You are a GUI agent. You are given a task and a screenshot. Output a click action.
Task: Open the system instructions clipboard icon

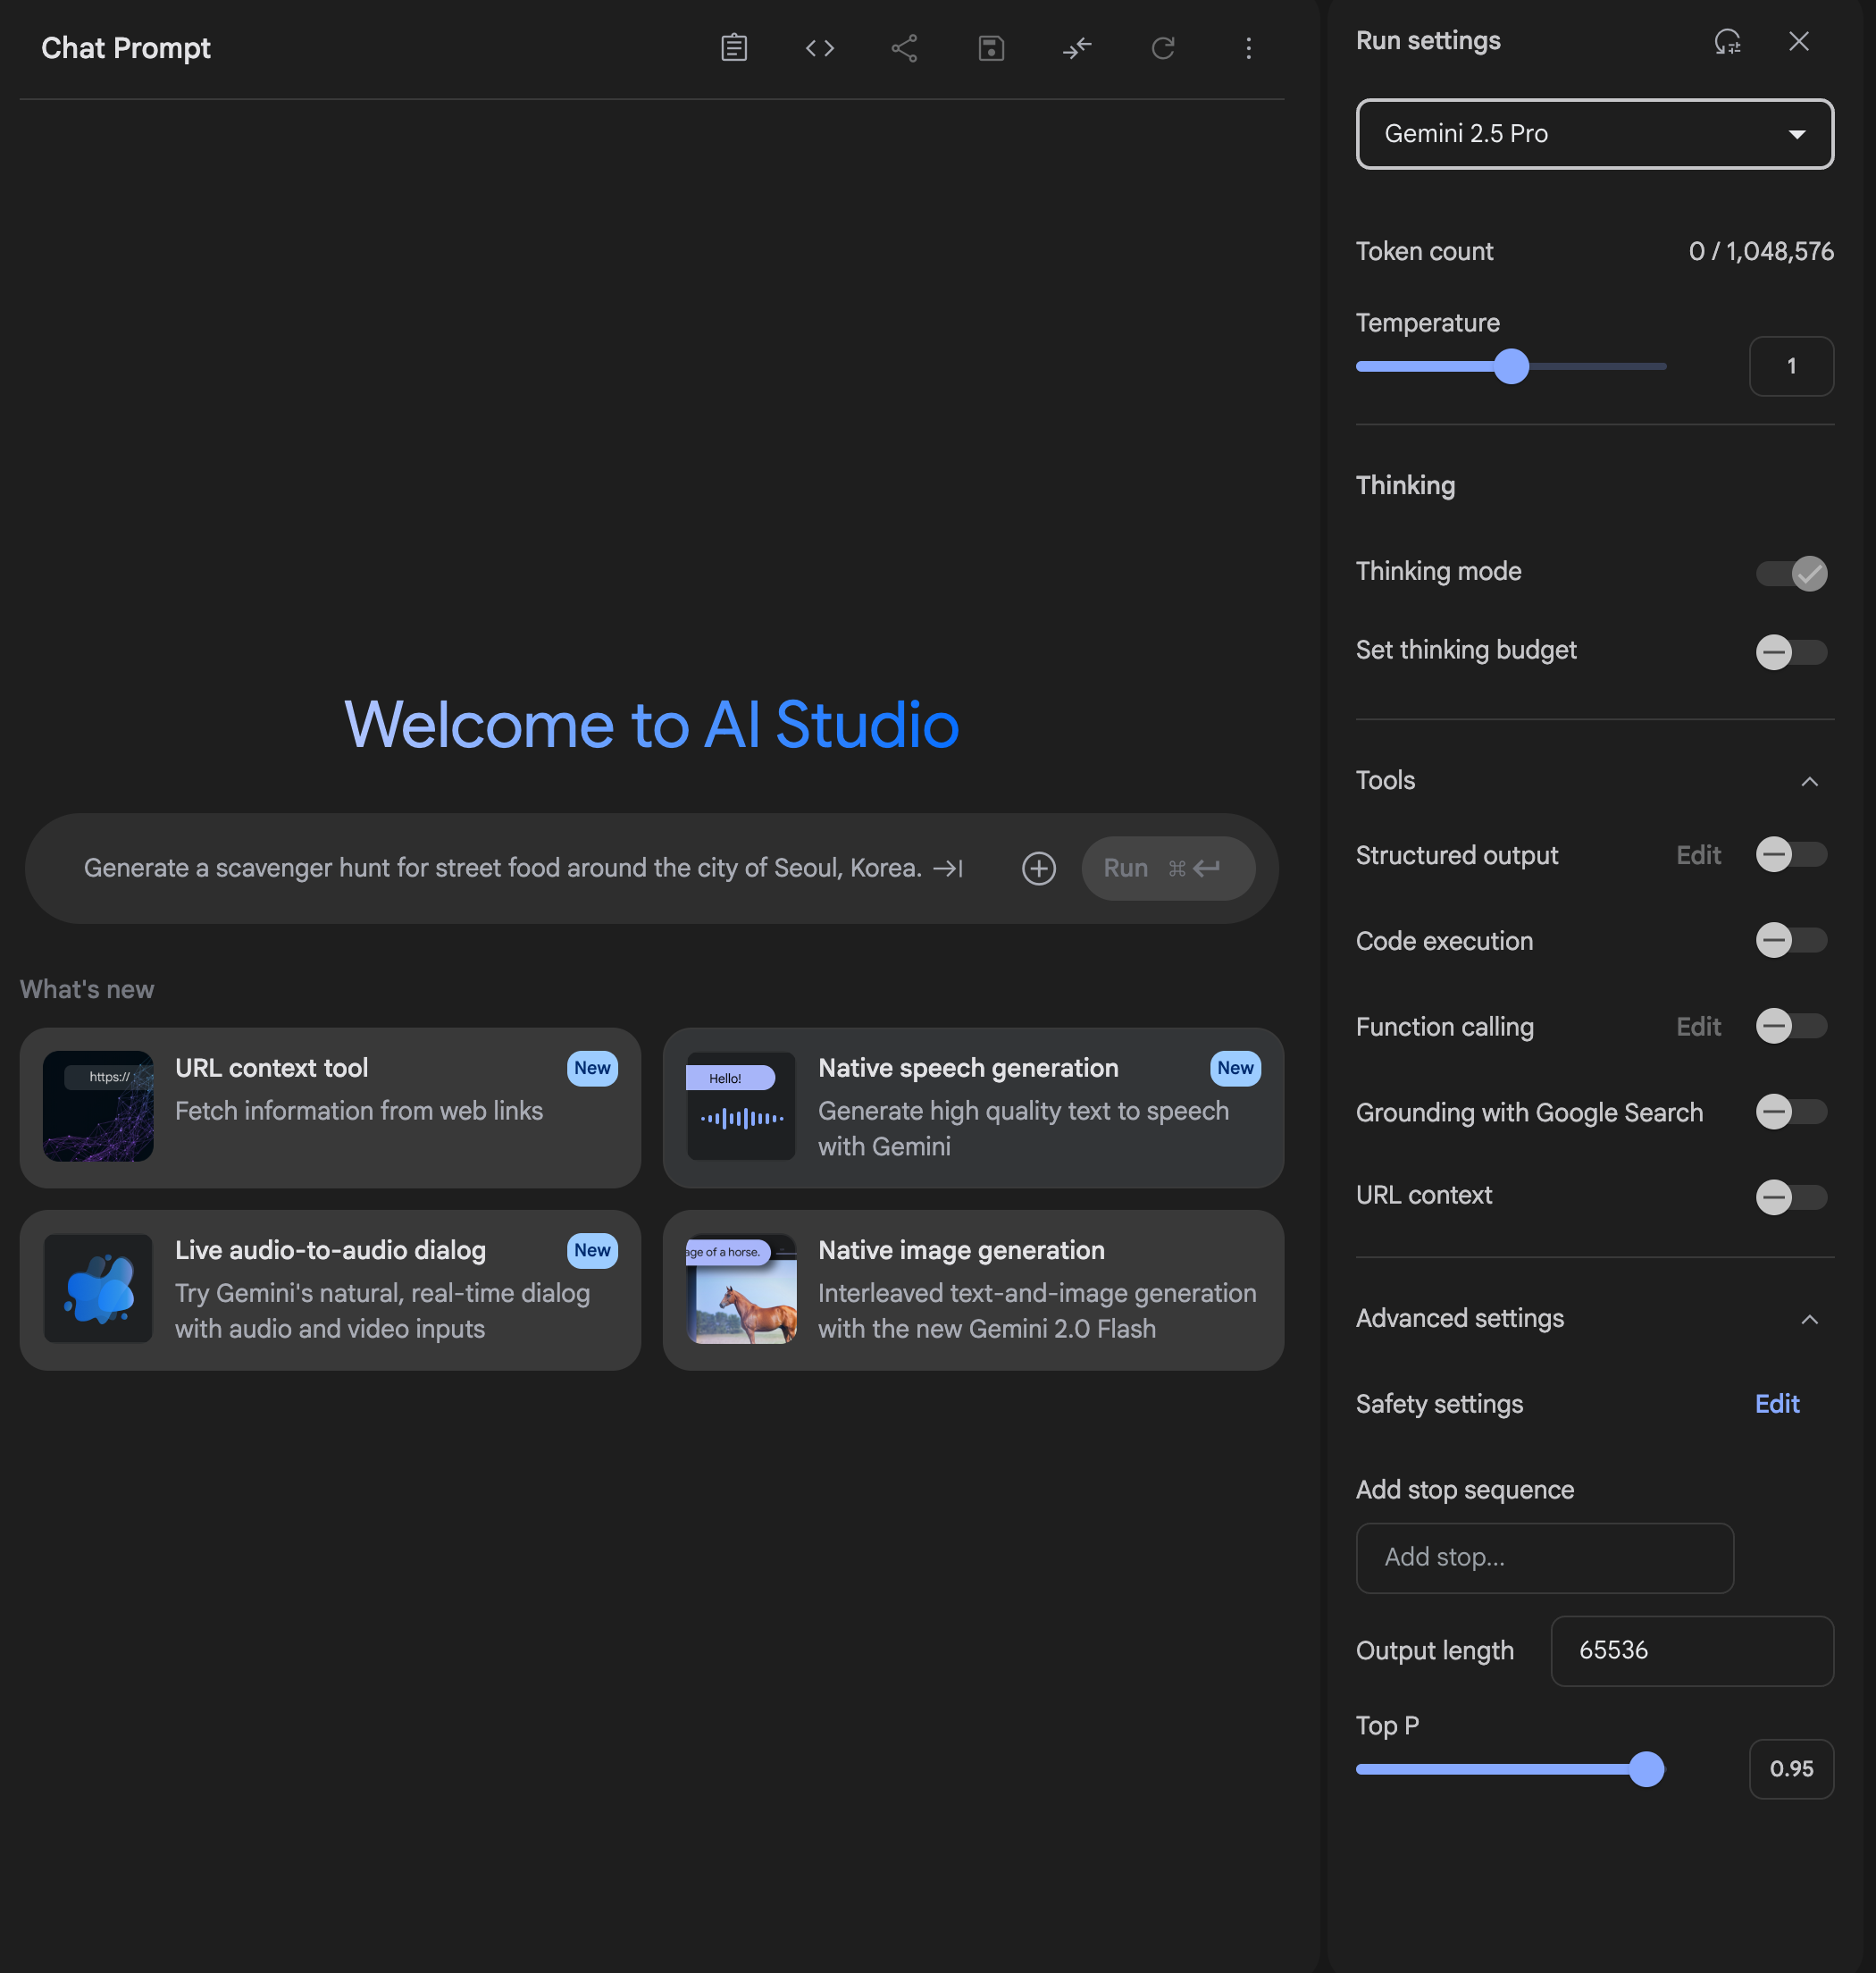click(734, 48)
